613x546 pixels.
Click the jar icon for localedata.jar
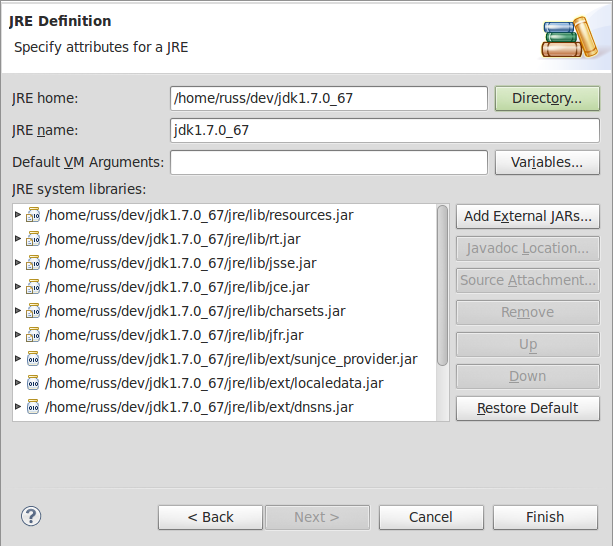(33, 383)
